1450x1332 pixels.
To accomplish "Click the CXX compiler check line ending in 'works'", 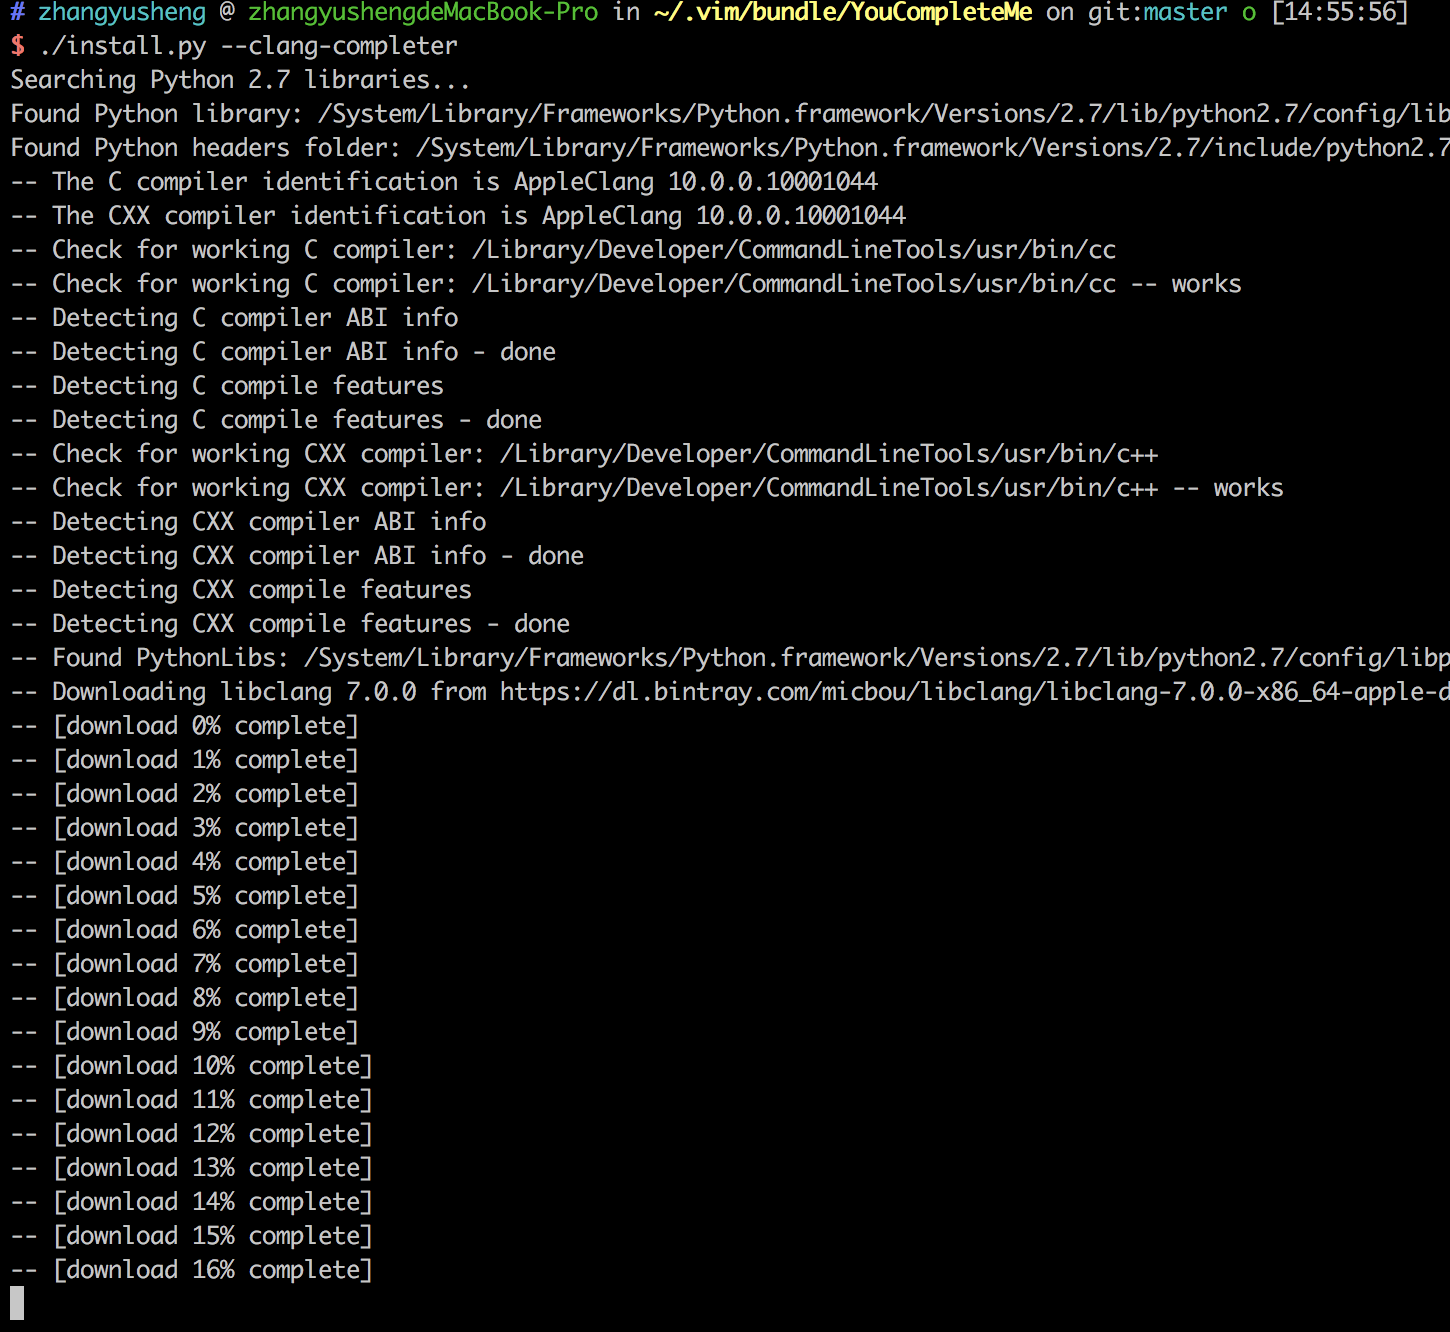I will point(647,488).
